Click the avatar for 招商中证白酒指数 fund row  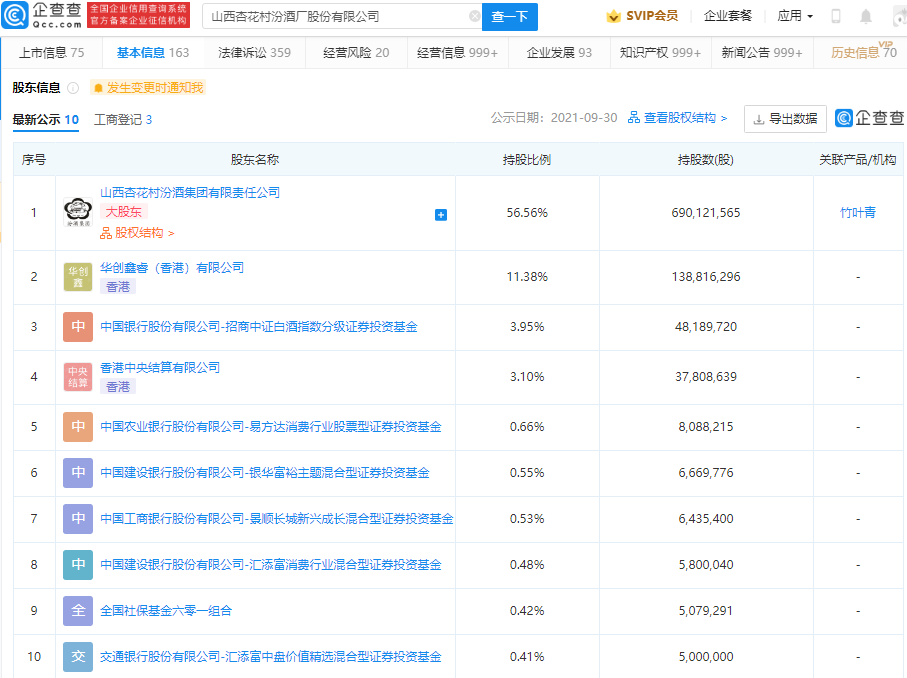pyautogui.click(x=78, y=327)
